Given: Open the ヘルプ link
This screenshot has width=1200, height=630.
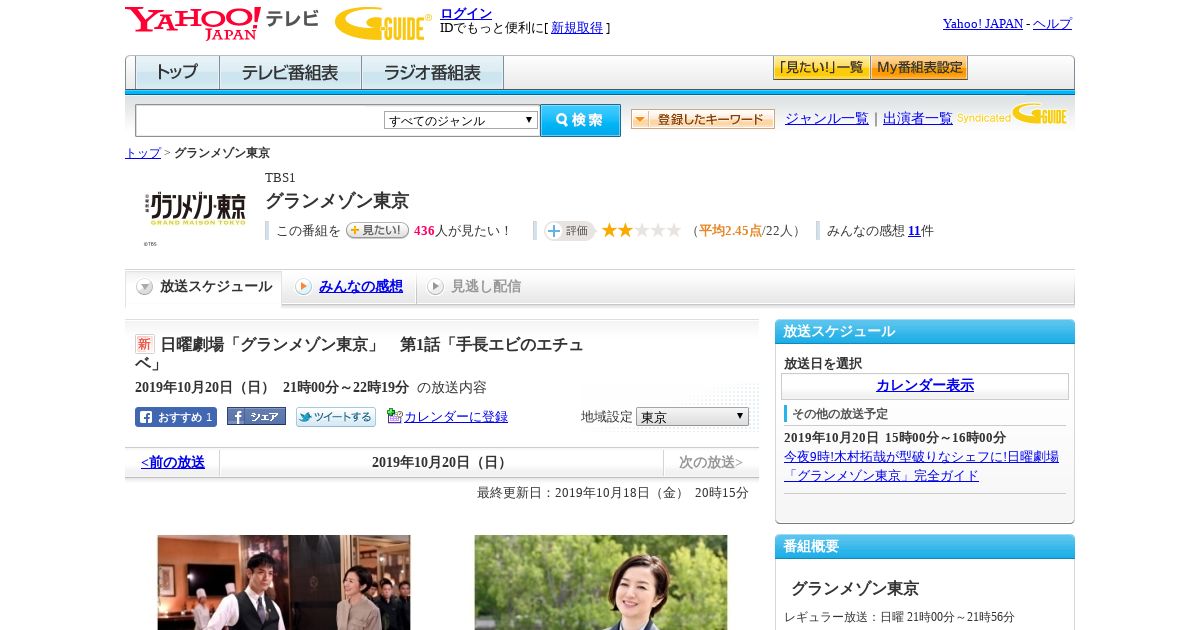Looking at the screenshot, I should click(1052, 23).
